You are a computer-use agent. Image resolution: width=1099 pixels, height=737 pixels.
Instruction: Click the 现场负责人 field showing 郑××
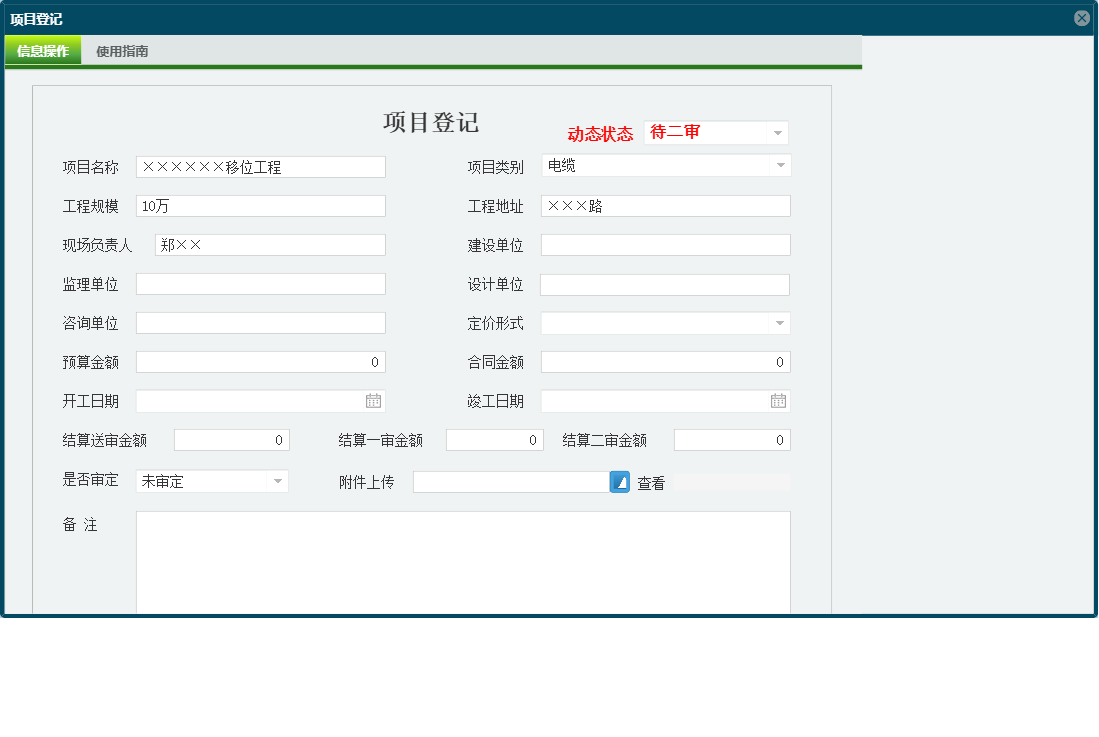pyautogui.click(x=269, y=244)
